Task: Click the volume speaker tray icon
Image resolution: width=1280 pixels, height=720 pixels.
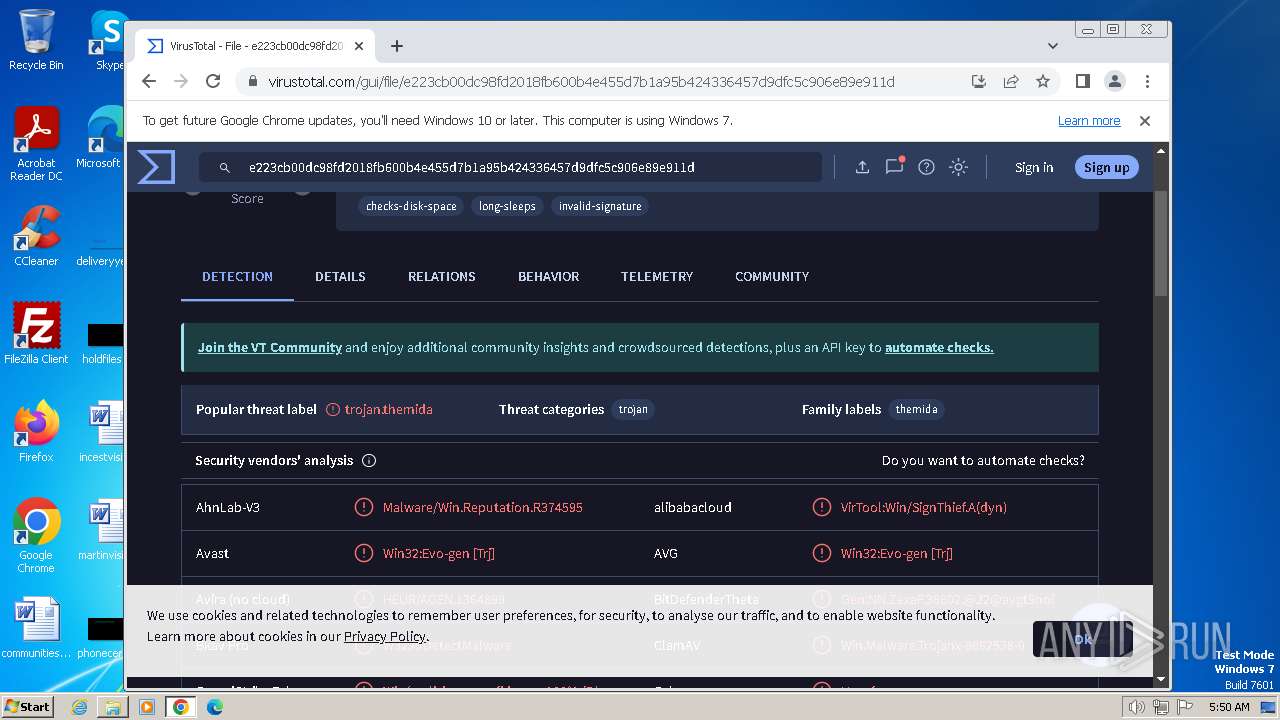Action: (1136, 707)
